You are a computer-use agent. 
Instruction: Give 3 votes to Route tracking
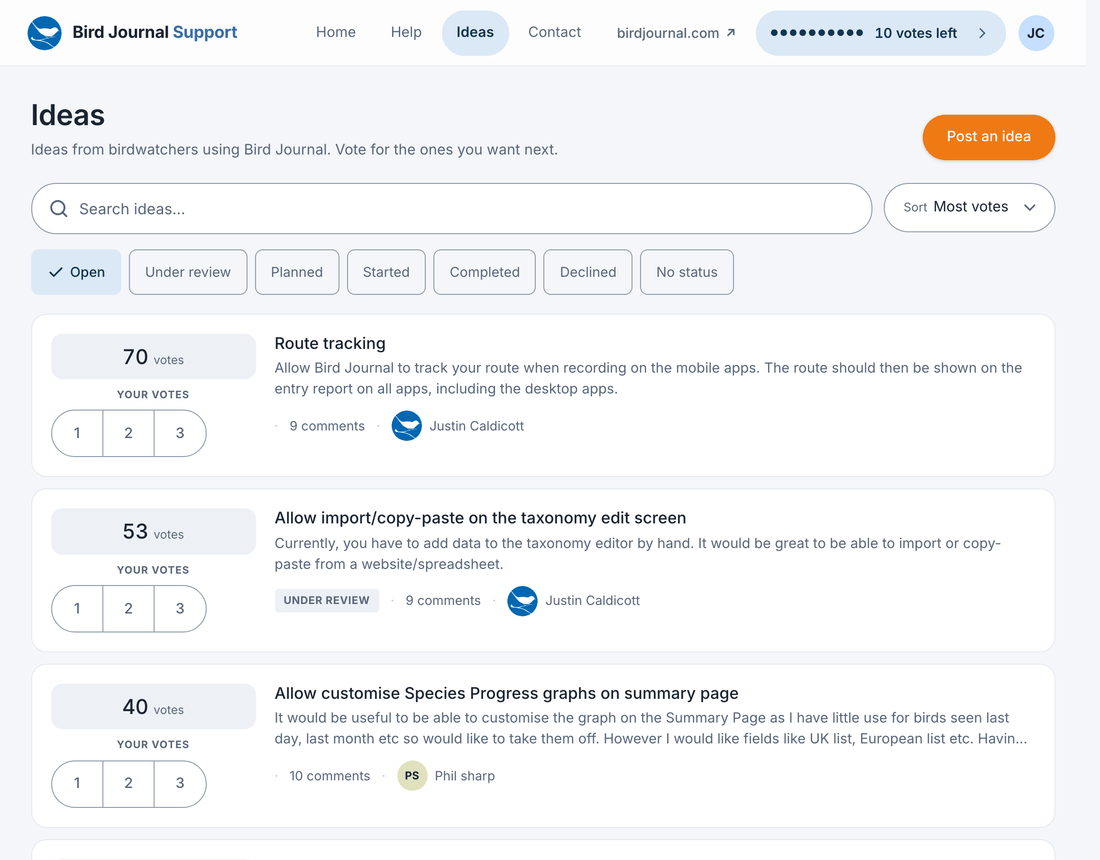click(180, 433)
